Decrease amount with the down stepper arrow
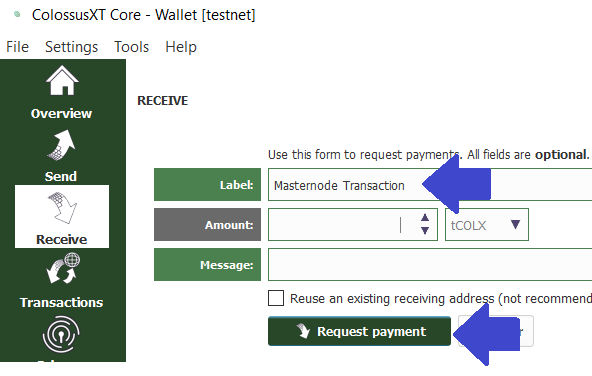The height and width of the screenshot is (376, 592). (x=425, y=230)
